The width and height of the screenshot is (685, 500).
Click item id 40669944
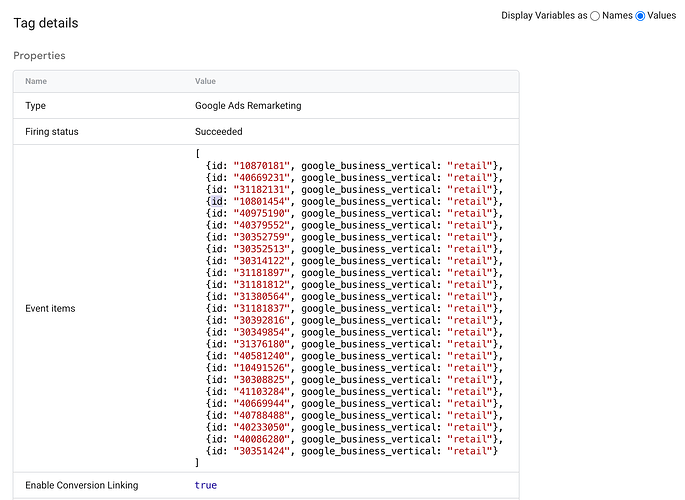click(x=262, y=403)
